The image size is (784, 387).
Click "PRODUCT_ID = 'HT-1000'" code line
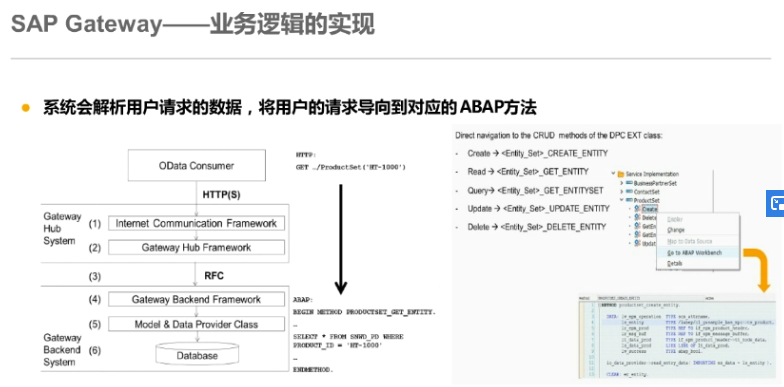[338, 345]
